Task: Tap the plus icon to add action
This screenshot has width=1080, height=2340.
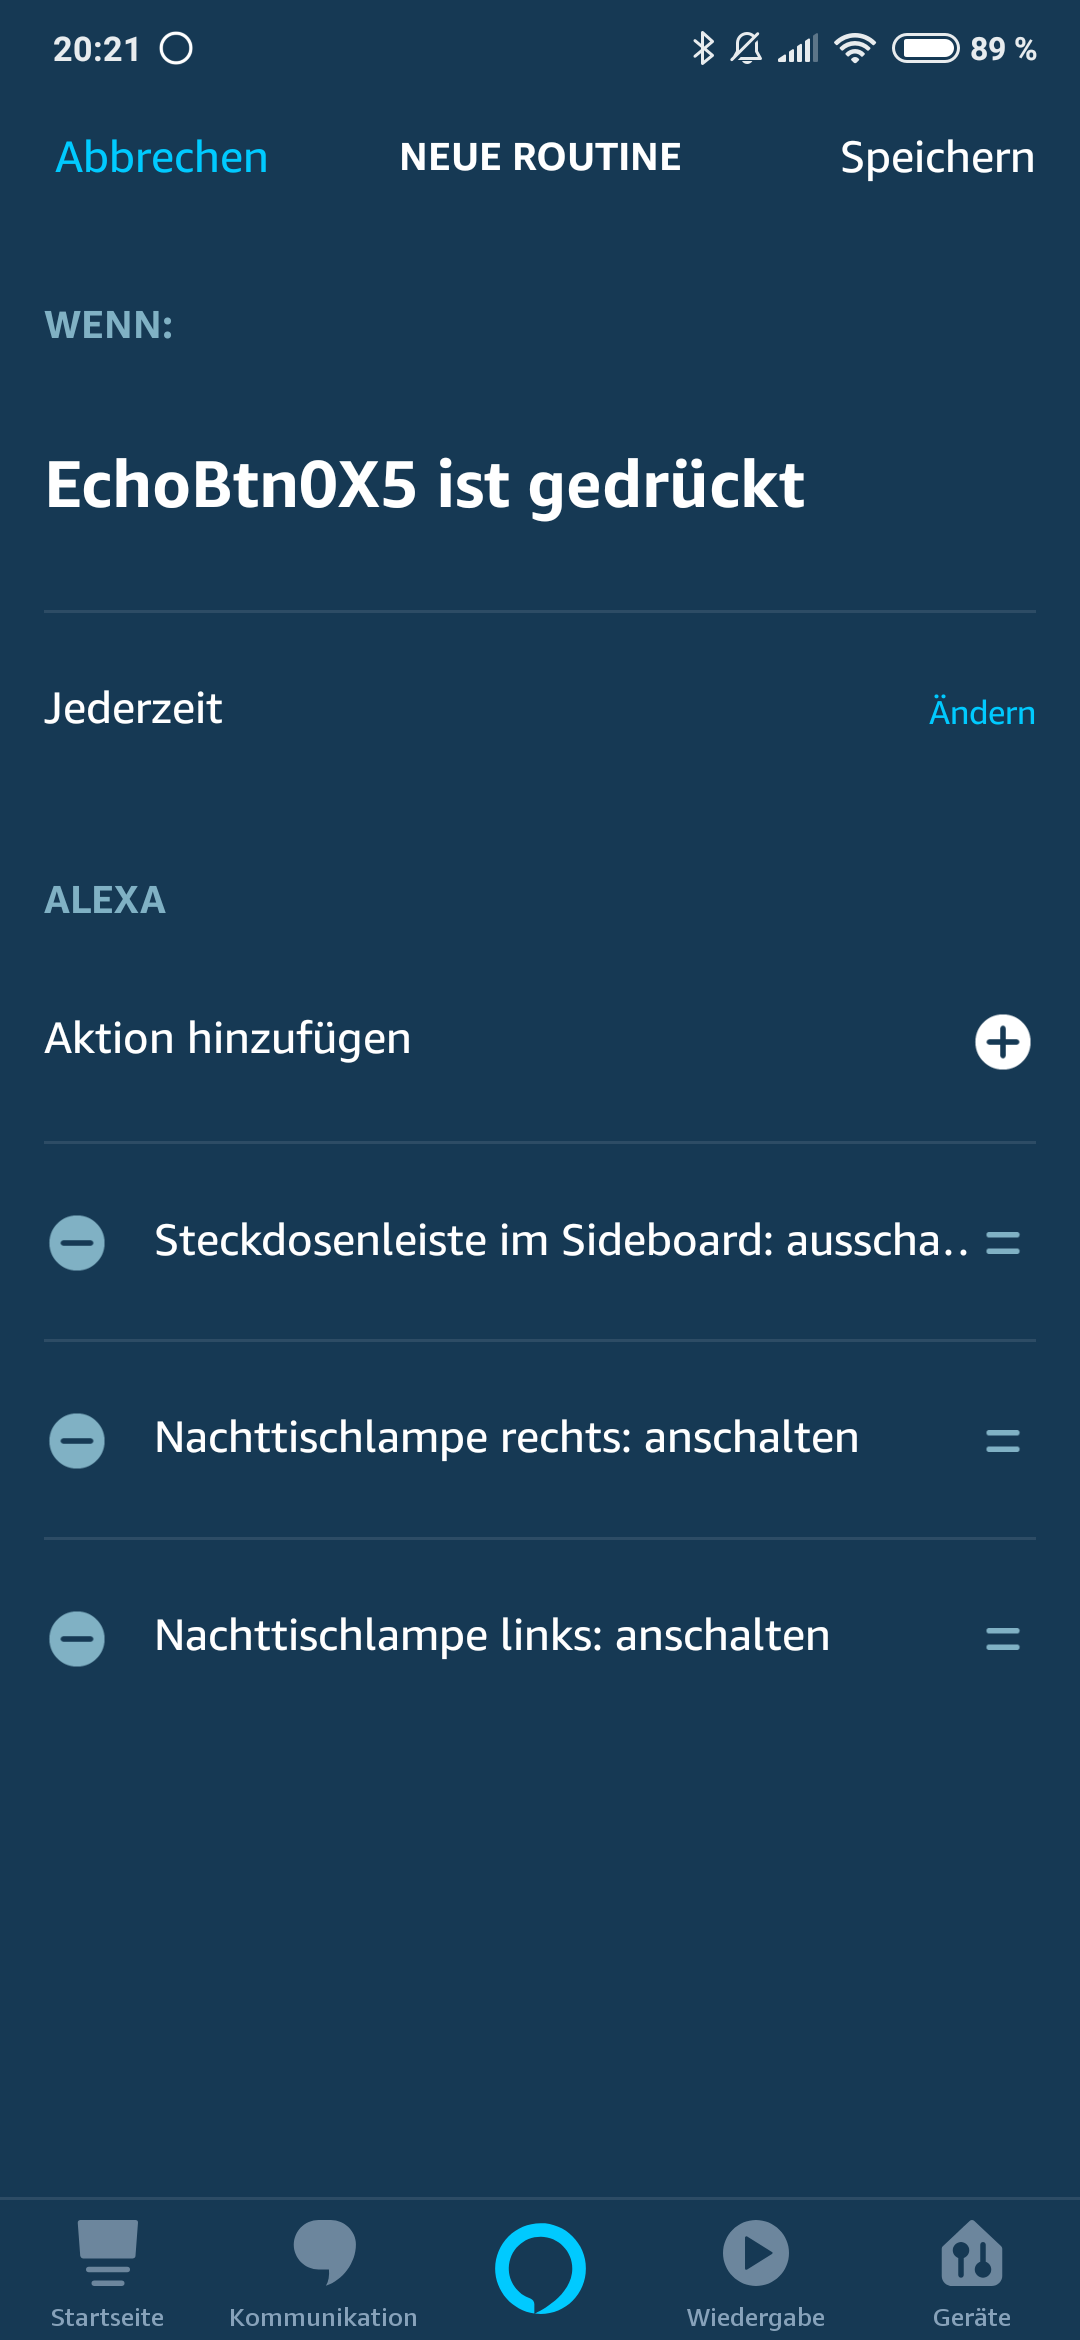Action: point(1002,1042)
